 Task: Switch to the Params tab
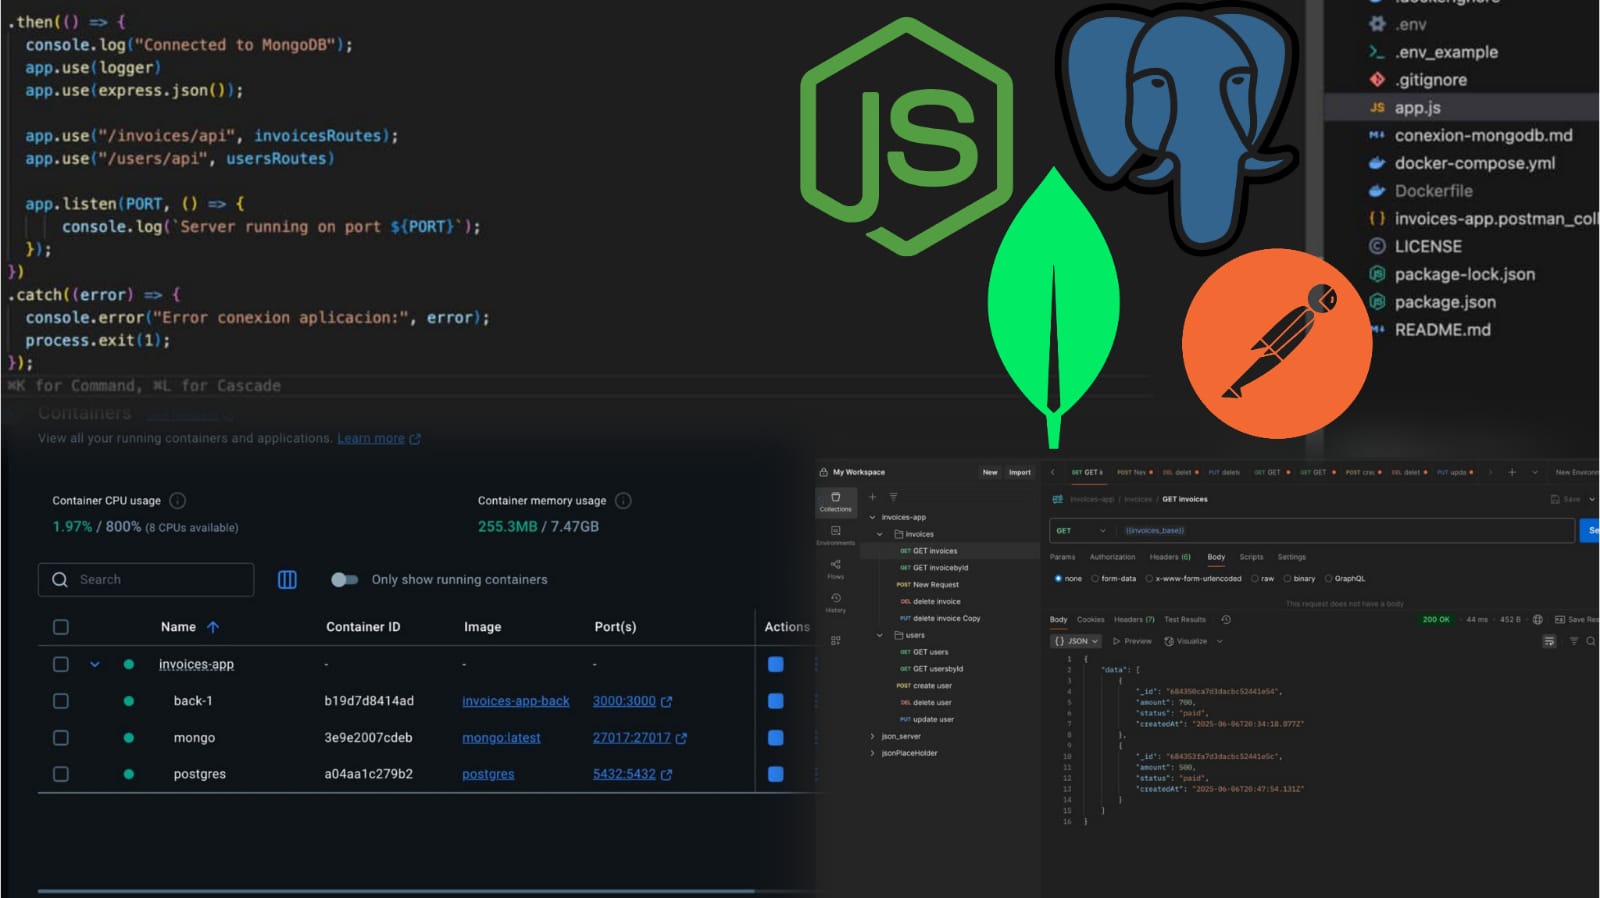pyautogui.click(x=1062, y=557)
